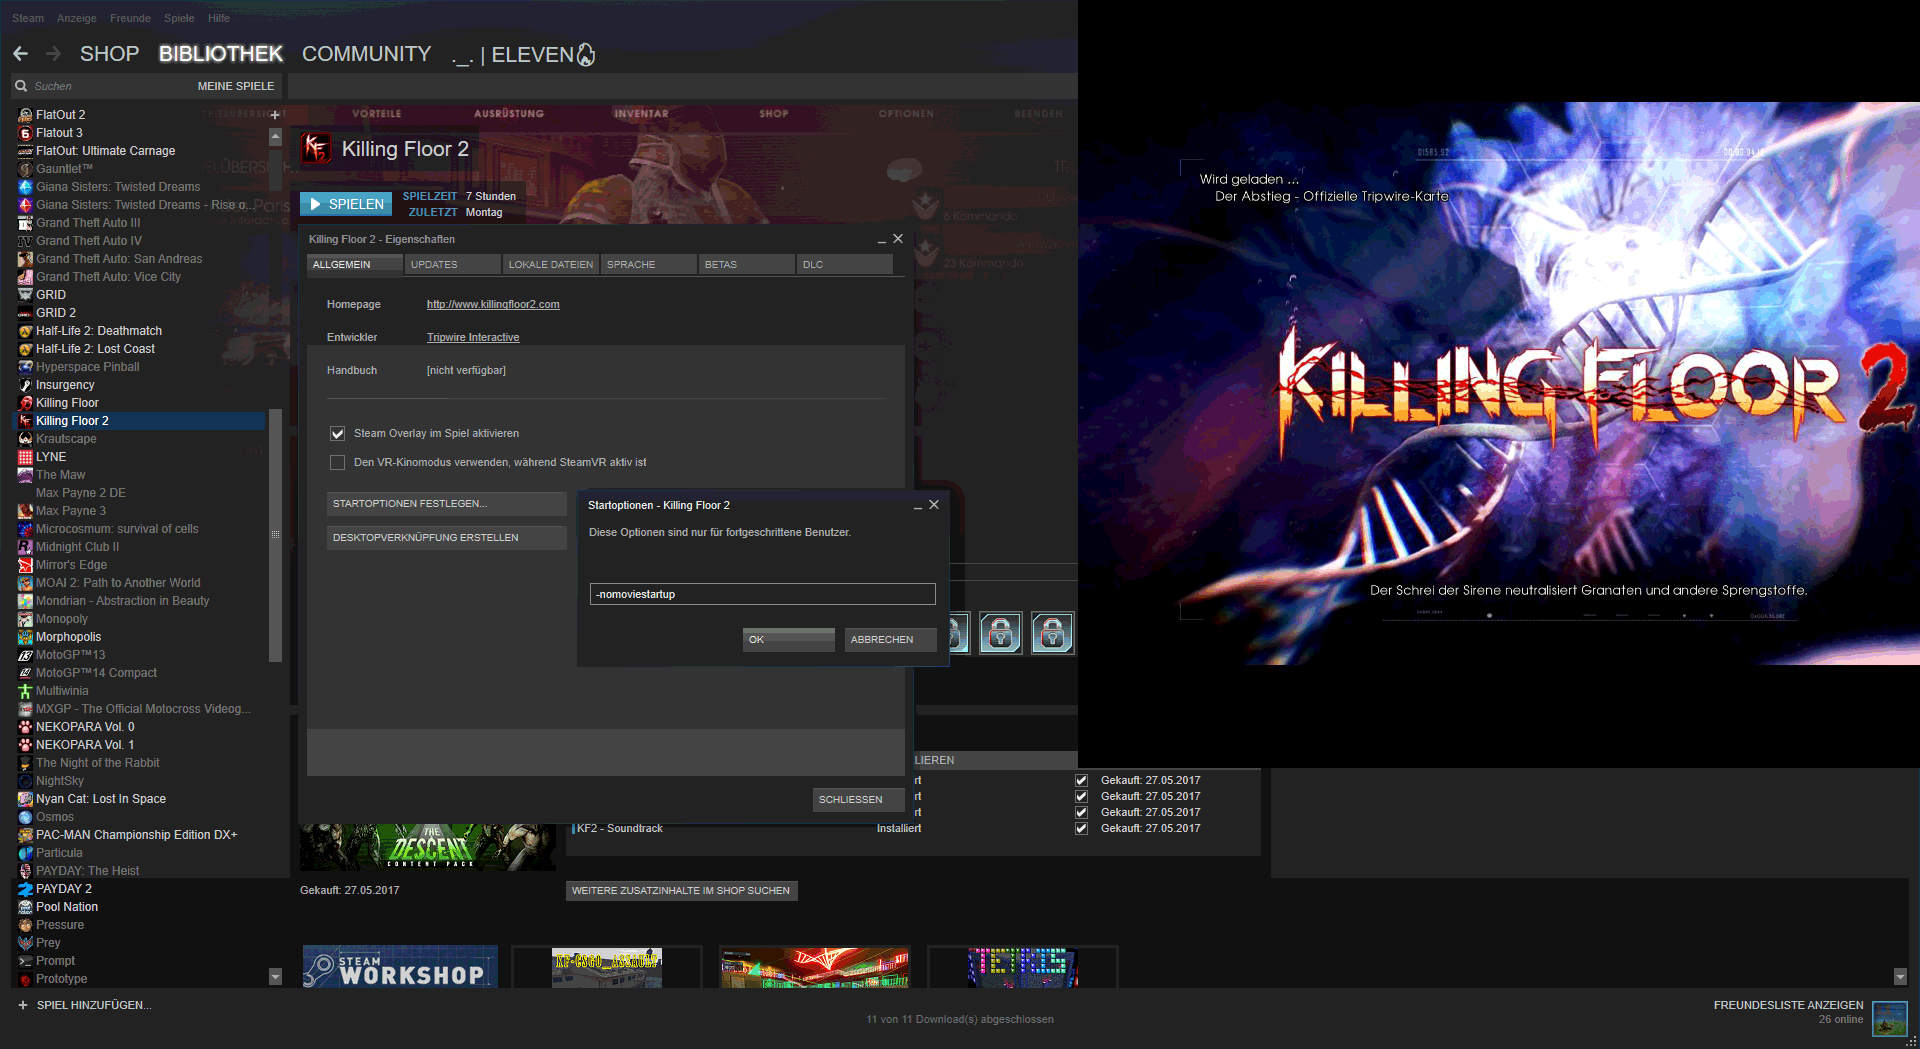The width and height of the screenshot is (1920, 1049).
Task: Click SPIEL HINZUFÜGEN at the bottom
Action: [x=85, y=1006]
